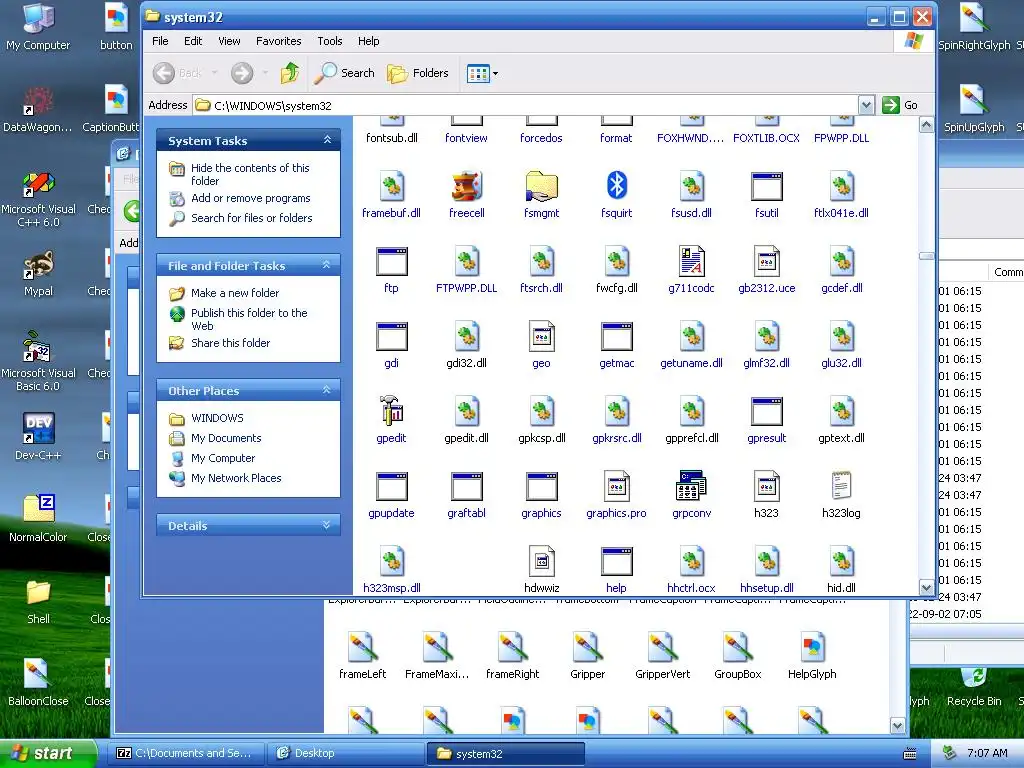Image resolution: width=1024 pixels, height=768 pixels.
Task: Open the Back button history dropdown arrow
Action: pyautogui.click(x=214, y=73)
